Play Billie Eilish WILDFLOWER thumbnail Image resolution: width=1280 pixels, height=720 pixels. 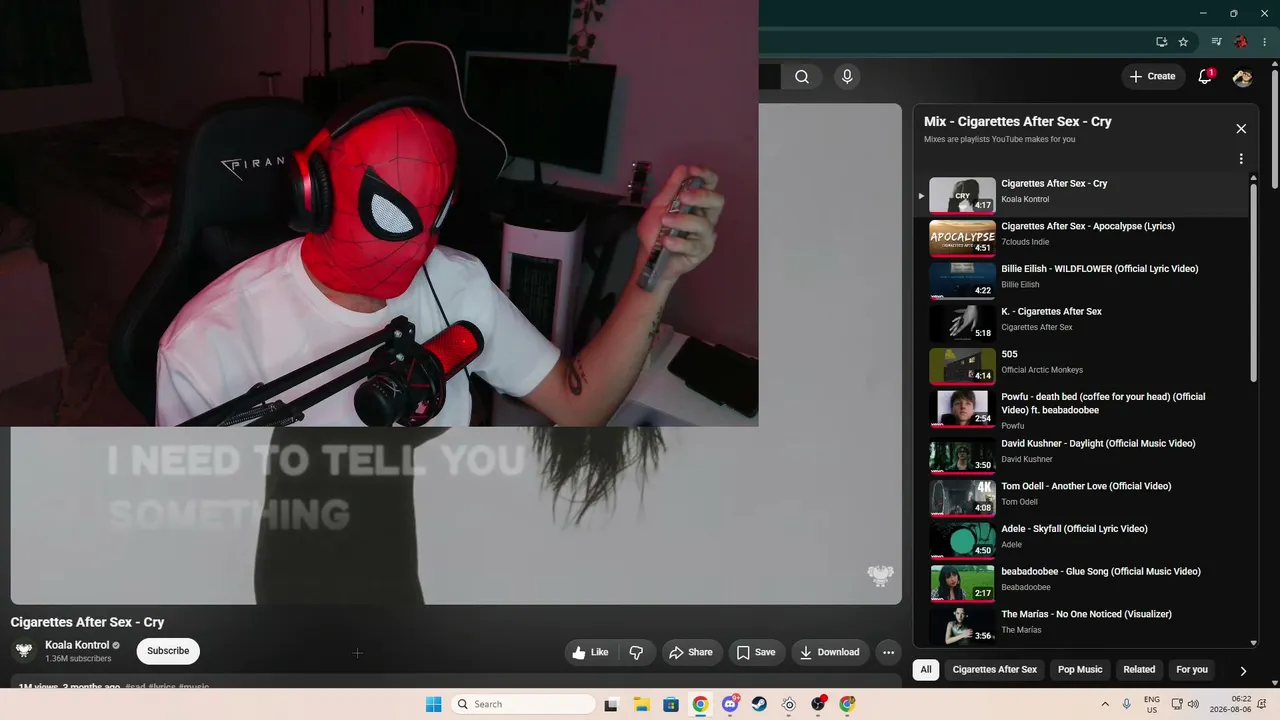(962, 281)
